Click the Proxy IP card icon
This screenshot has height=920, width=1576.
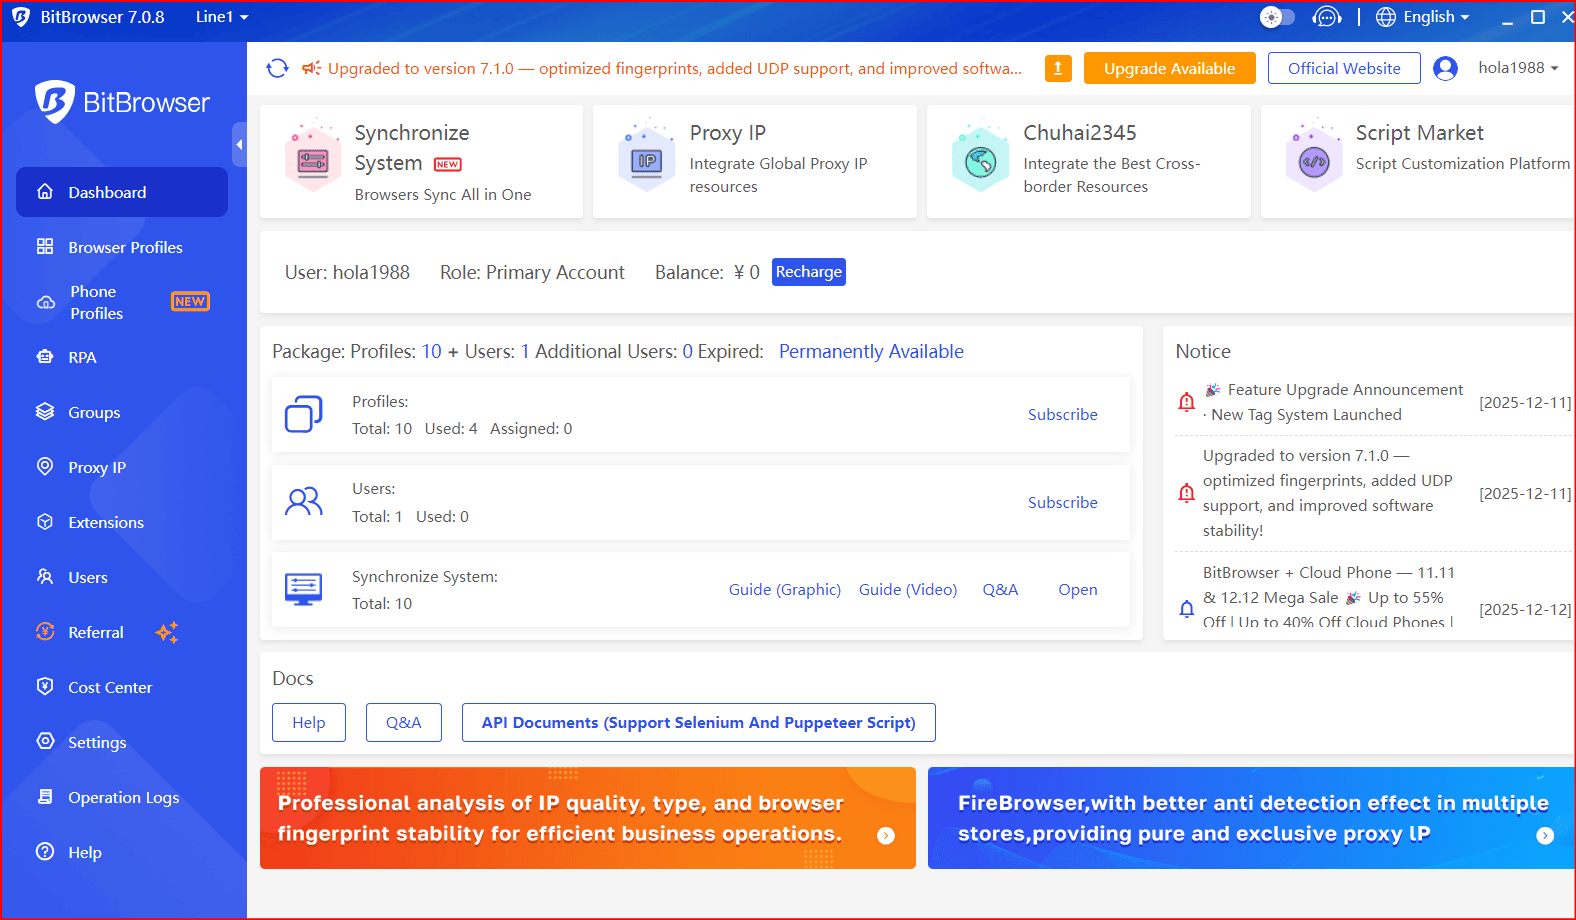tap(647, 160)
